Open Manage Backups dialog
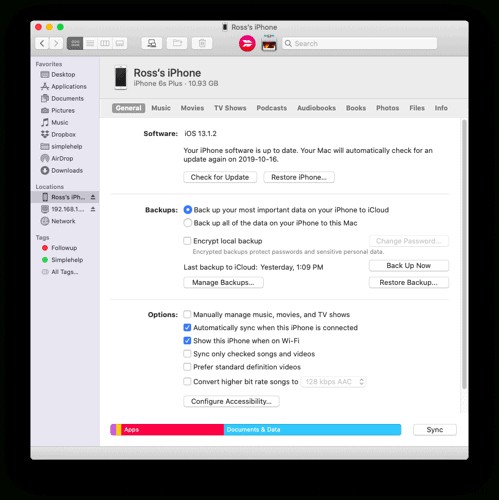Screen dimensions: 499x500 pos(223,282)
